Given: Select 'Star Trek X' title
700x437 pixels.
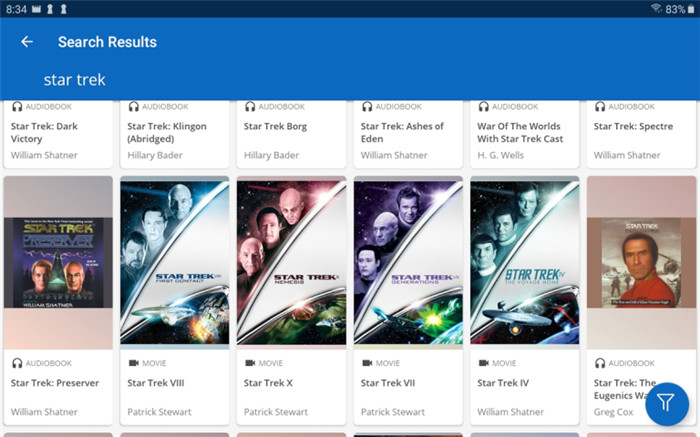Looking at the screenshot, I should (x=268, y=383).
